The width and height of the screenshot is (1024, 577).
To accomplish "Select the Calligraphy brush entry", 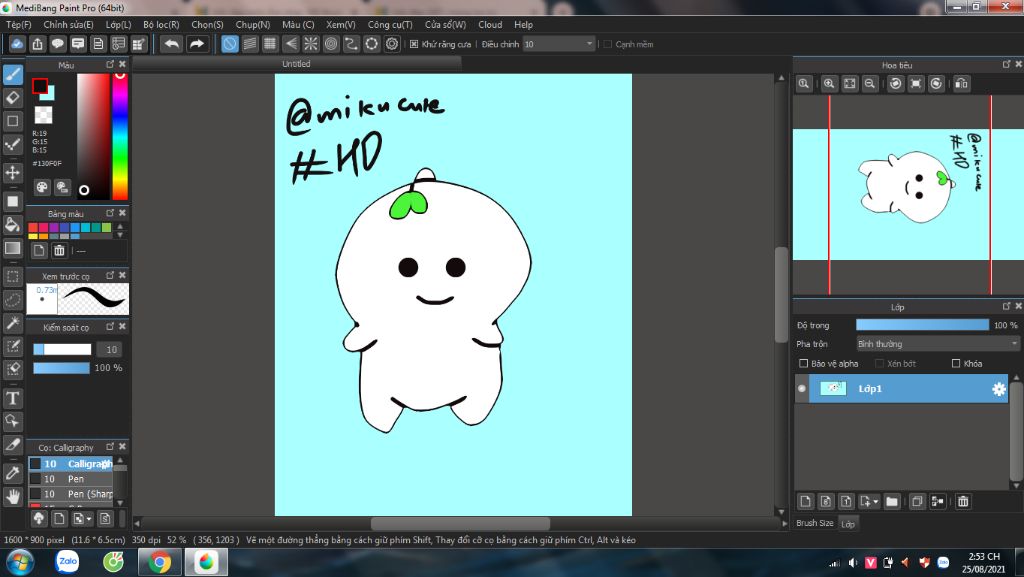I will coord(71,463).
